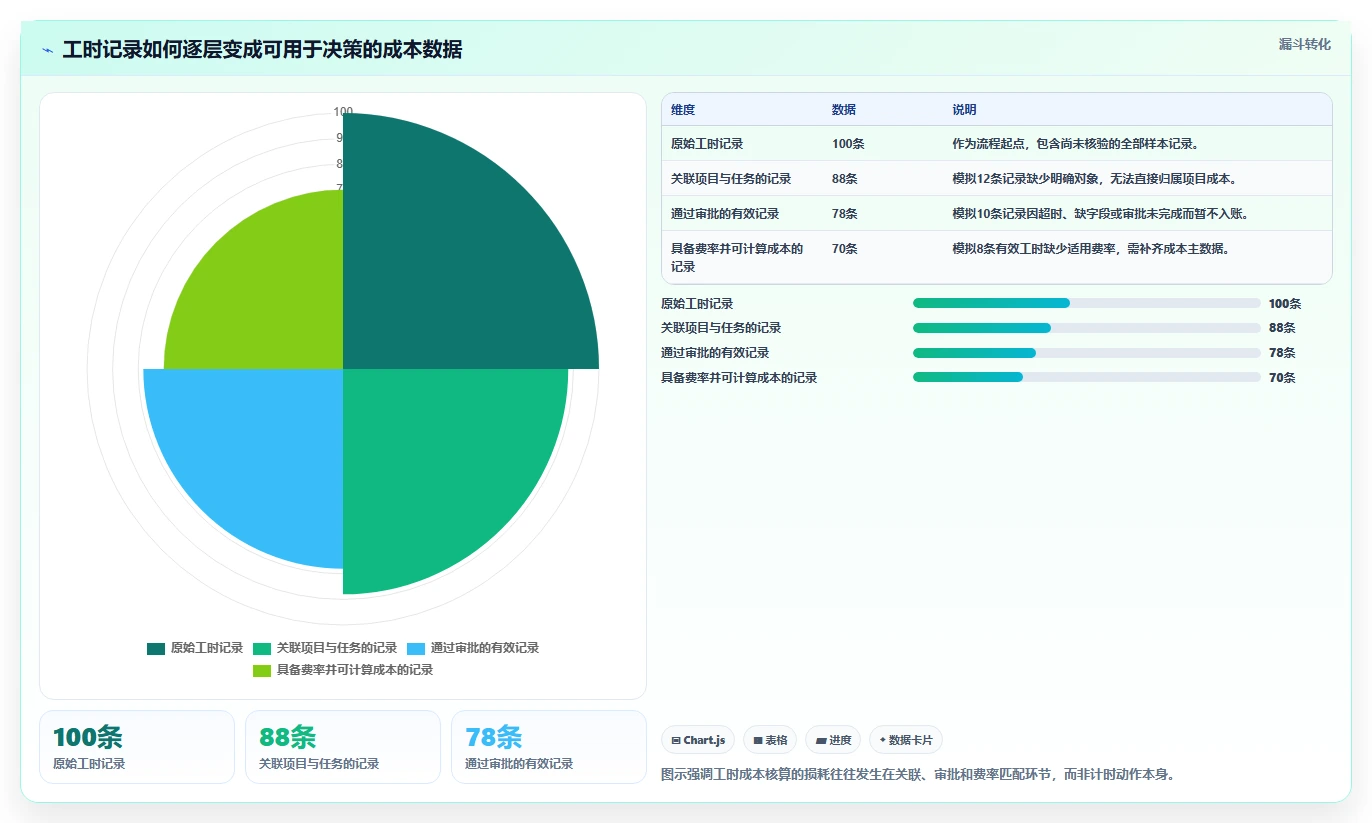Screen dimensions: 1372x823
Task: Click the 100 axis tick on the chart
Action: click(343, 112)
